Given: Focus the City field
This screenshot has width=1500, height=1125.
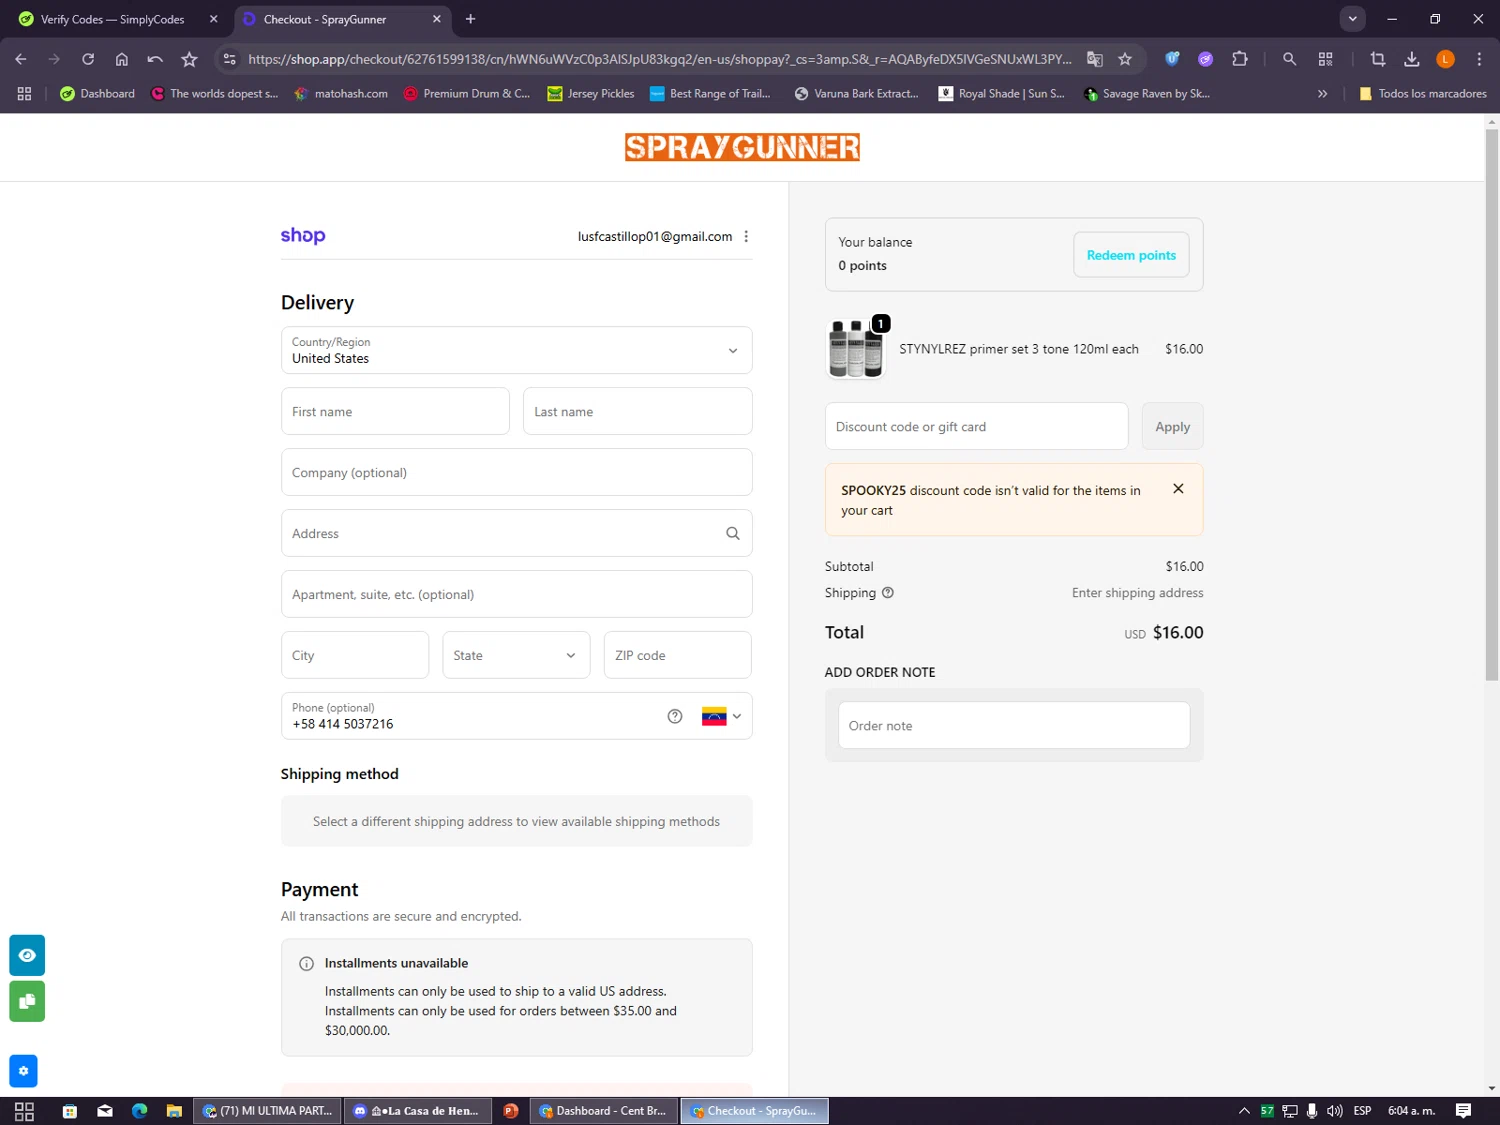Looking at the screenshot, I should click(355, 655).
